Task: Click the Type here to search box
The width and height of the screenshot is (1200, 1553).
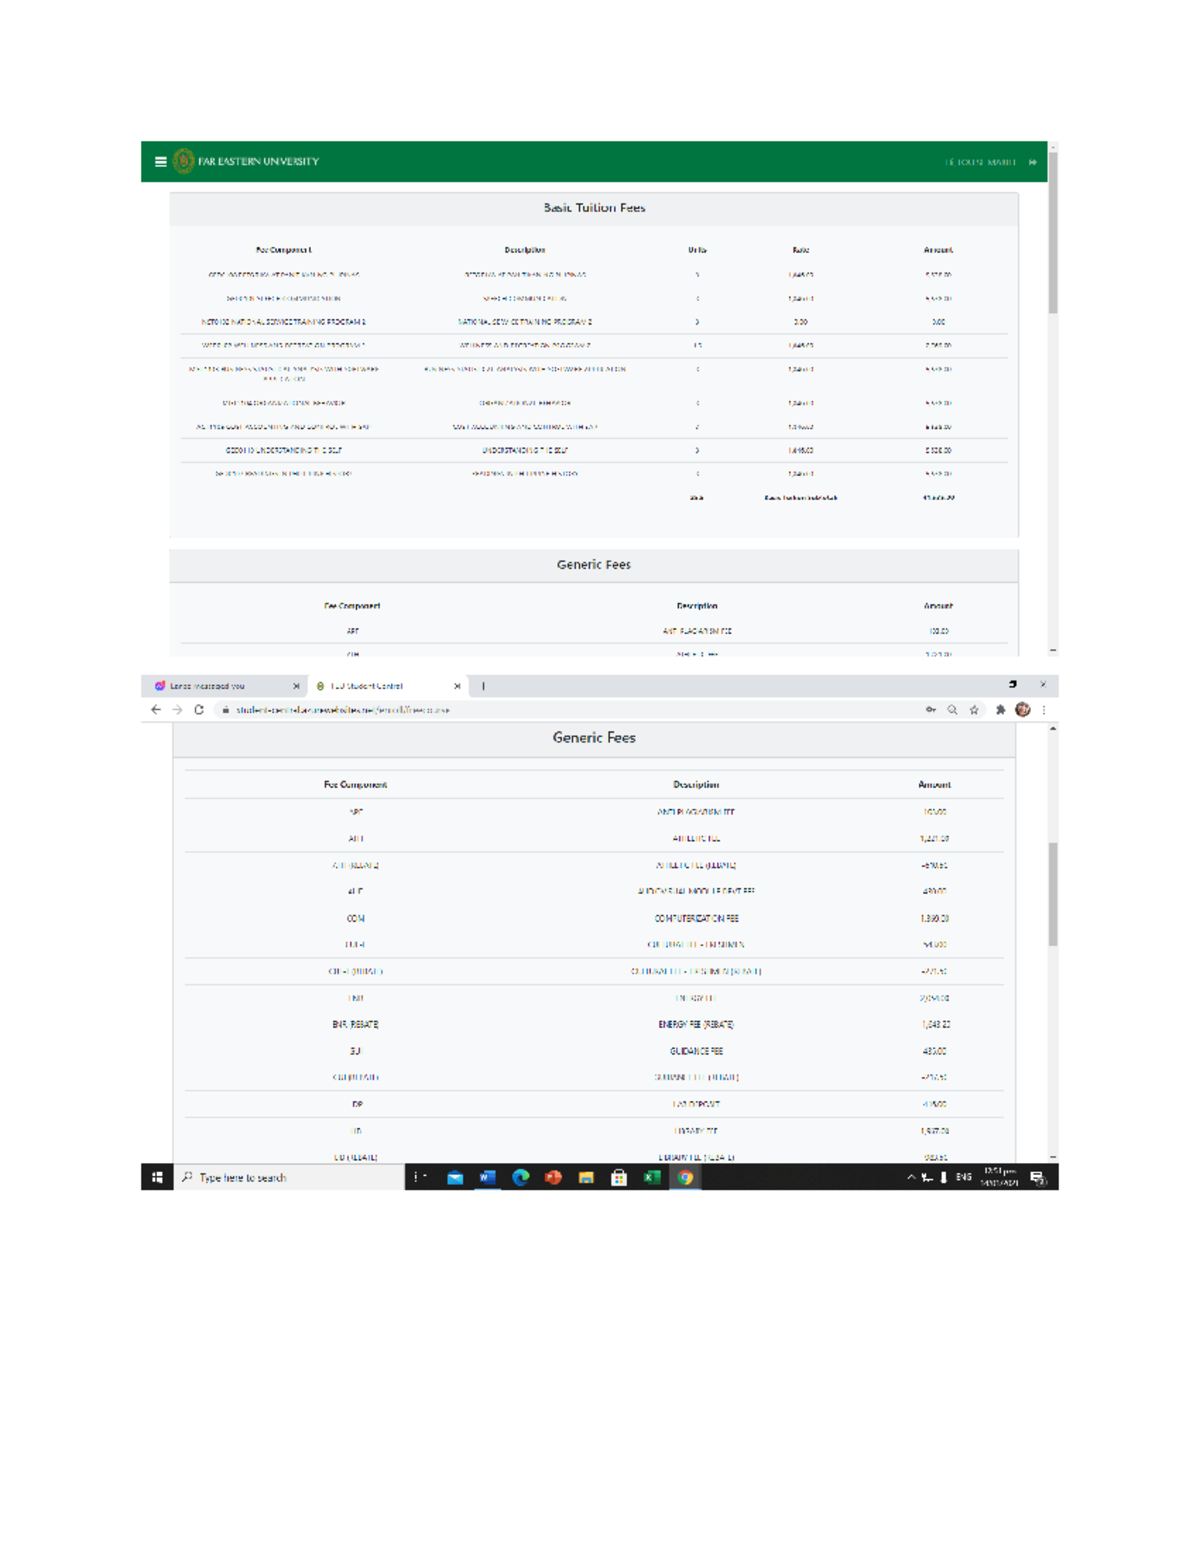Action: point(290,1178)
